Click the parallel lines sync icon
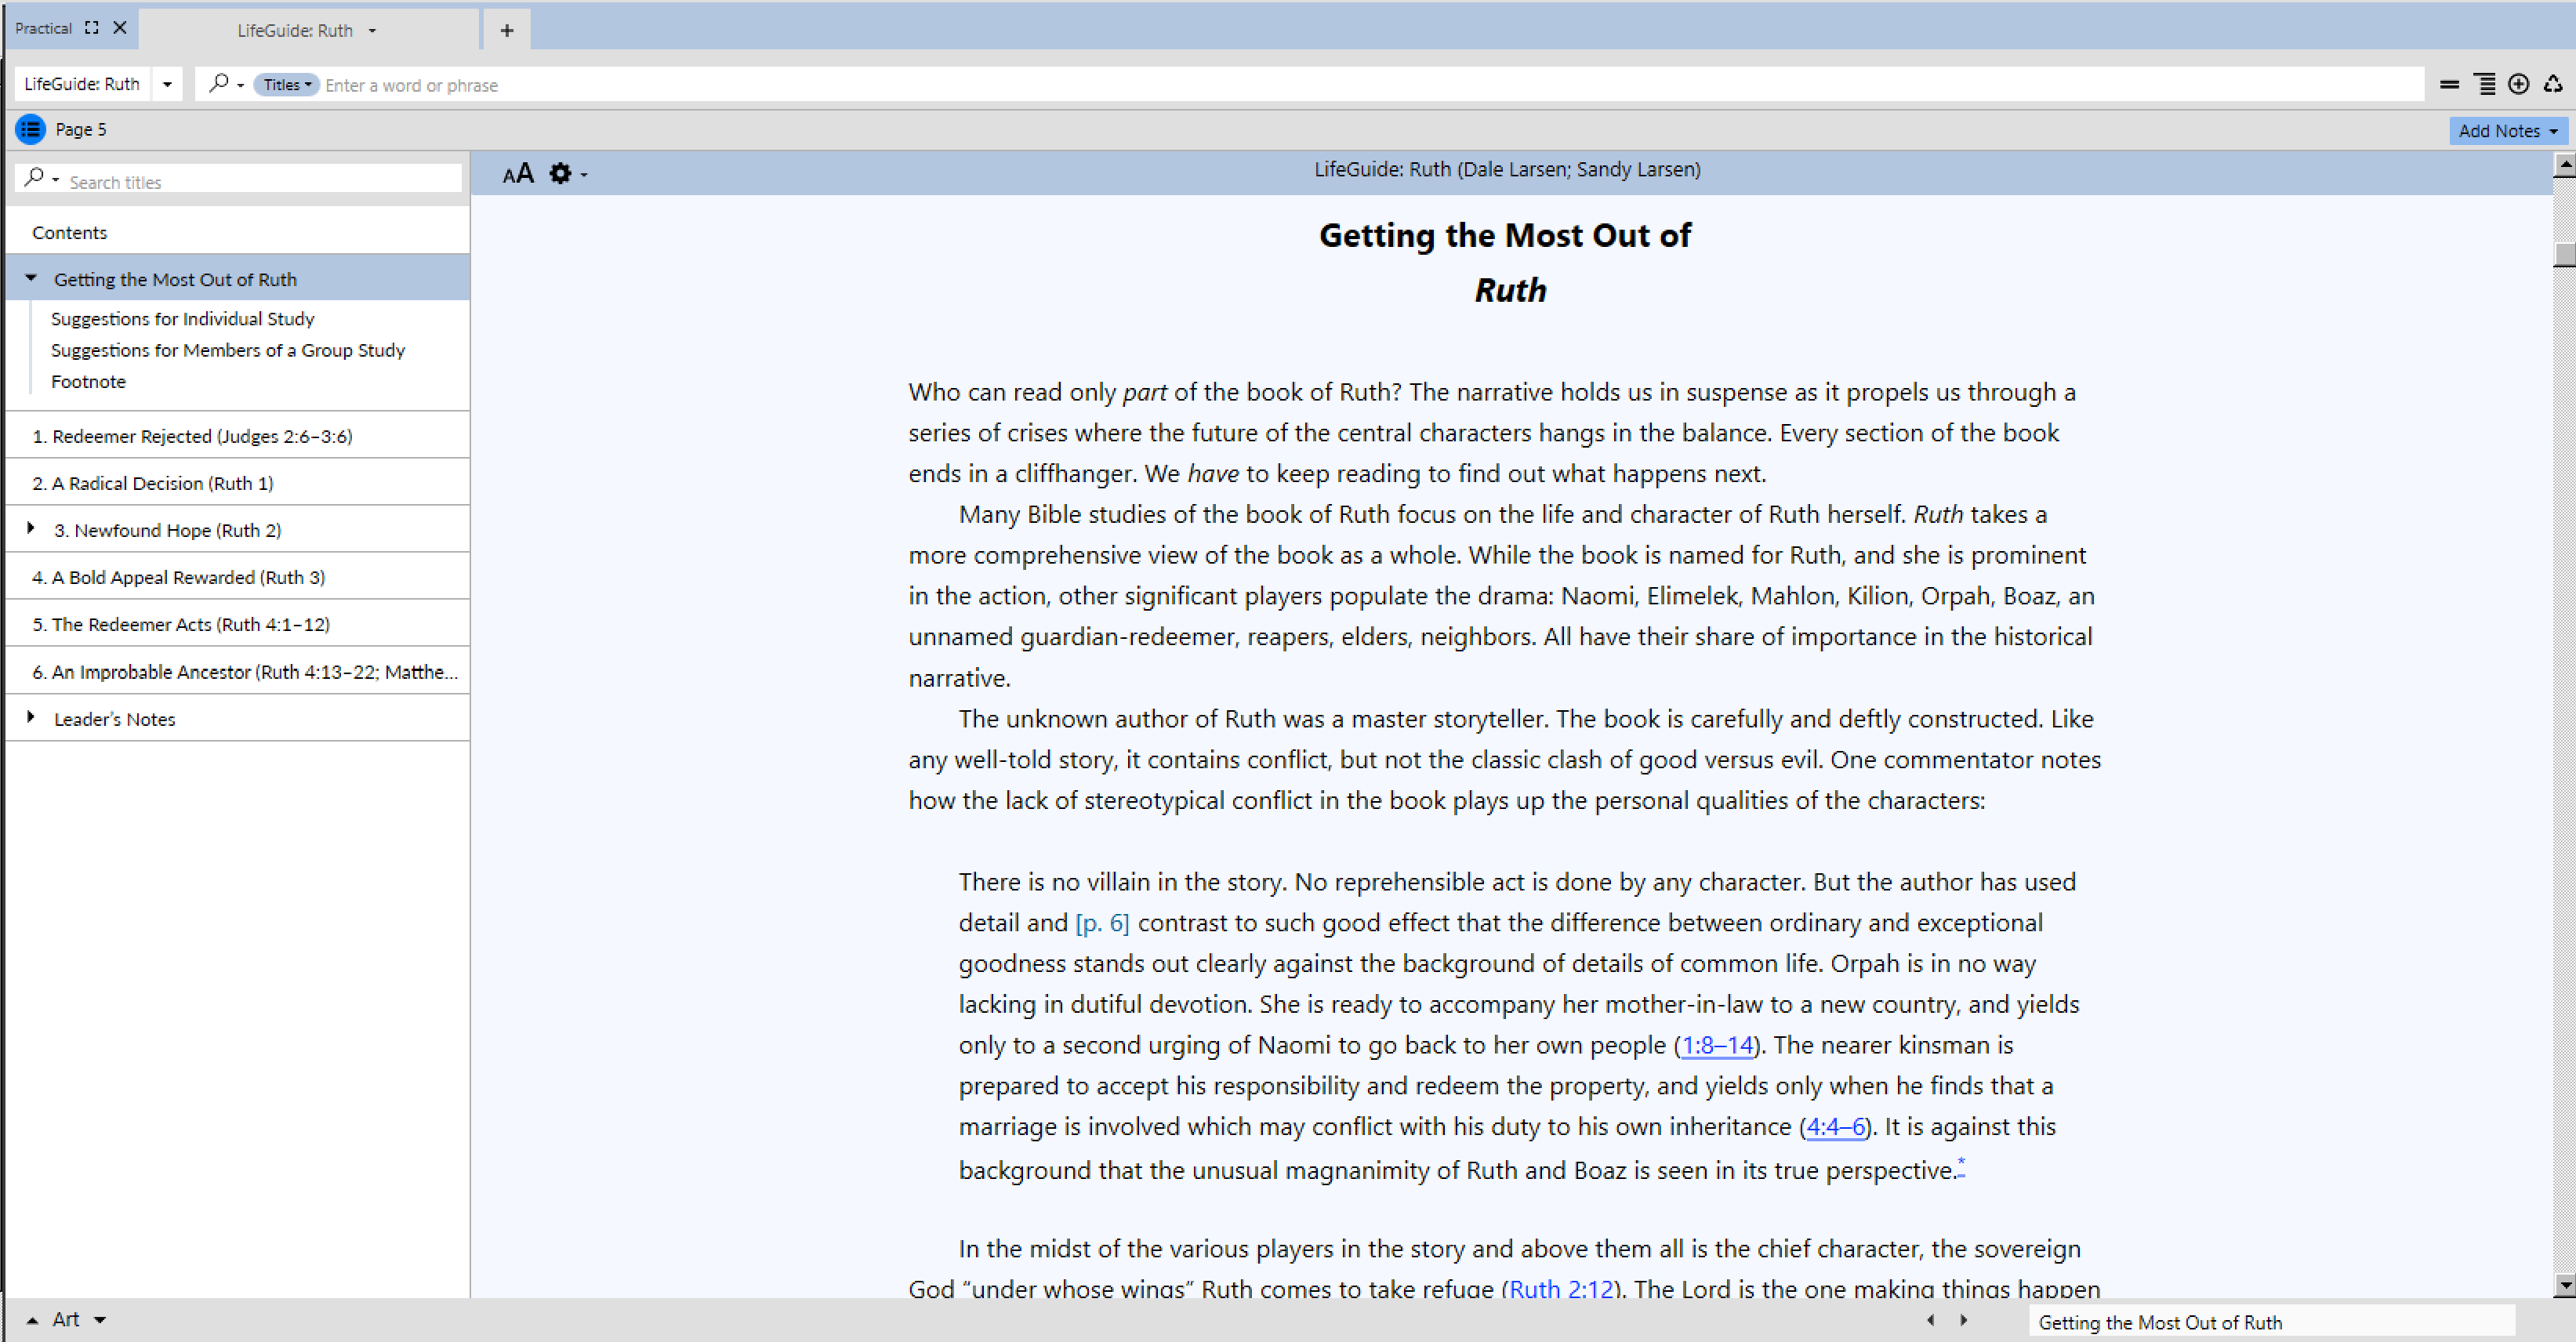This screenshot has height=1342, width=2576. [x=2449, y=85]
